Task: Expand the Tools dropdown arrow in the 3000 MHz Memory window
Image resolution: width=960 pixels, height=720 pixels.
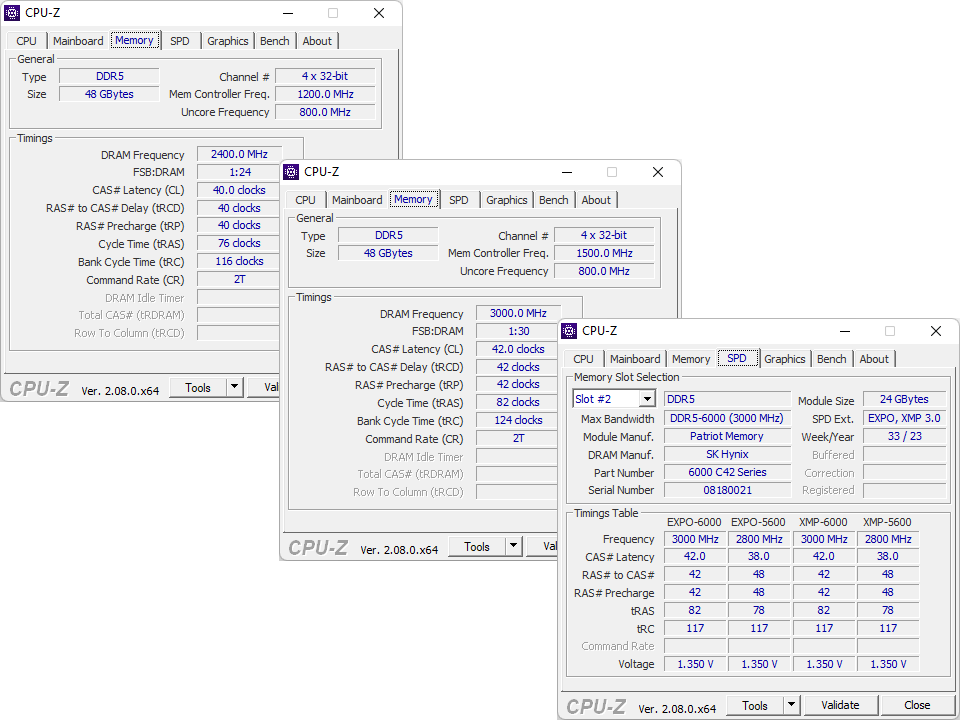Action: [x=513, y=546]
